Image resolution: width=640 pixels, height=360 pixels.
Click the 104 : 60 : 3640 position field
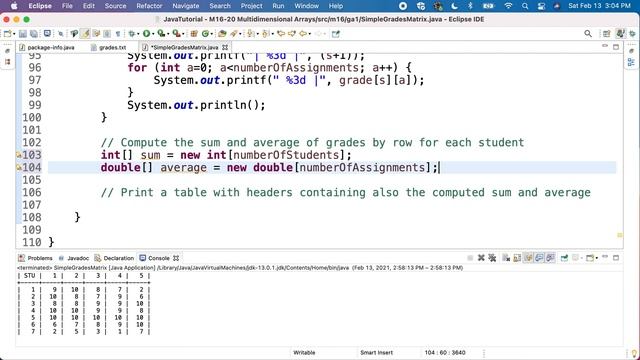point(445,353)
